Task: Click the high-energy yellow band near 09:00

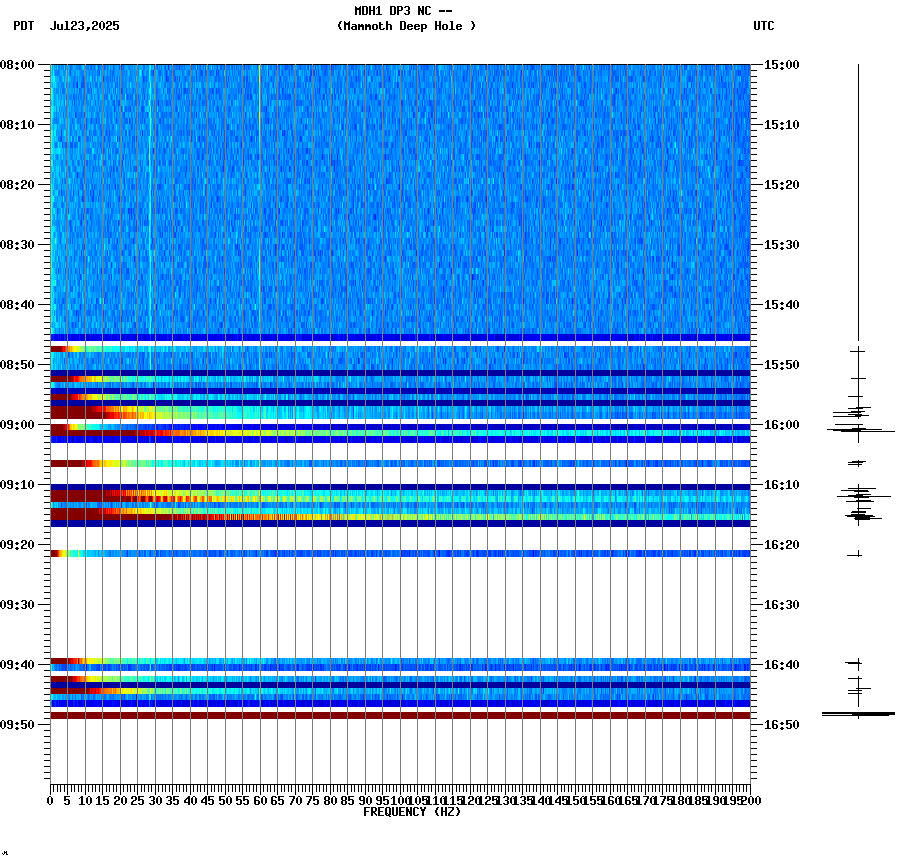Action: point(150,412)
